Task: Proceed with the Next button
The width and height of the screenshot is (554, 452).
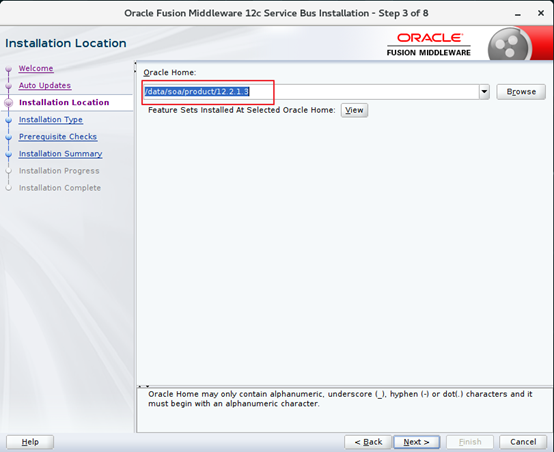Action: tap(417, 442)
